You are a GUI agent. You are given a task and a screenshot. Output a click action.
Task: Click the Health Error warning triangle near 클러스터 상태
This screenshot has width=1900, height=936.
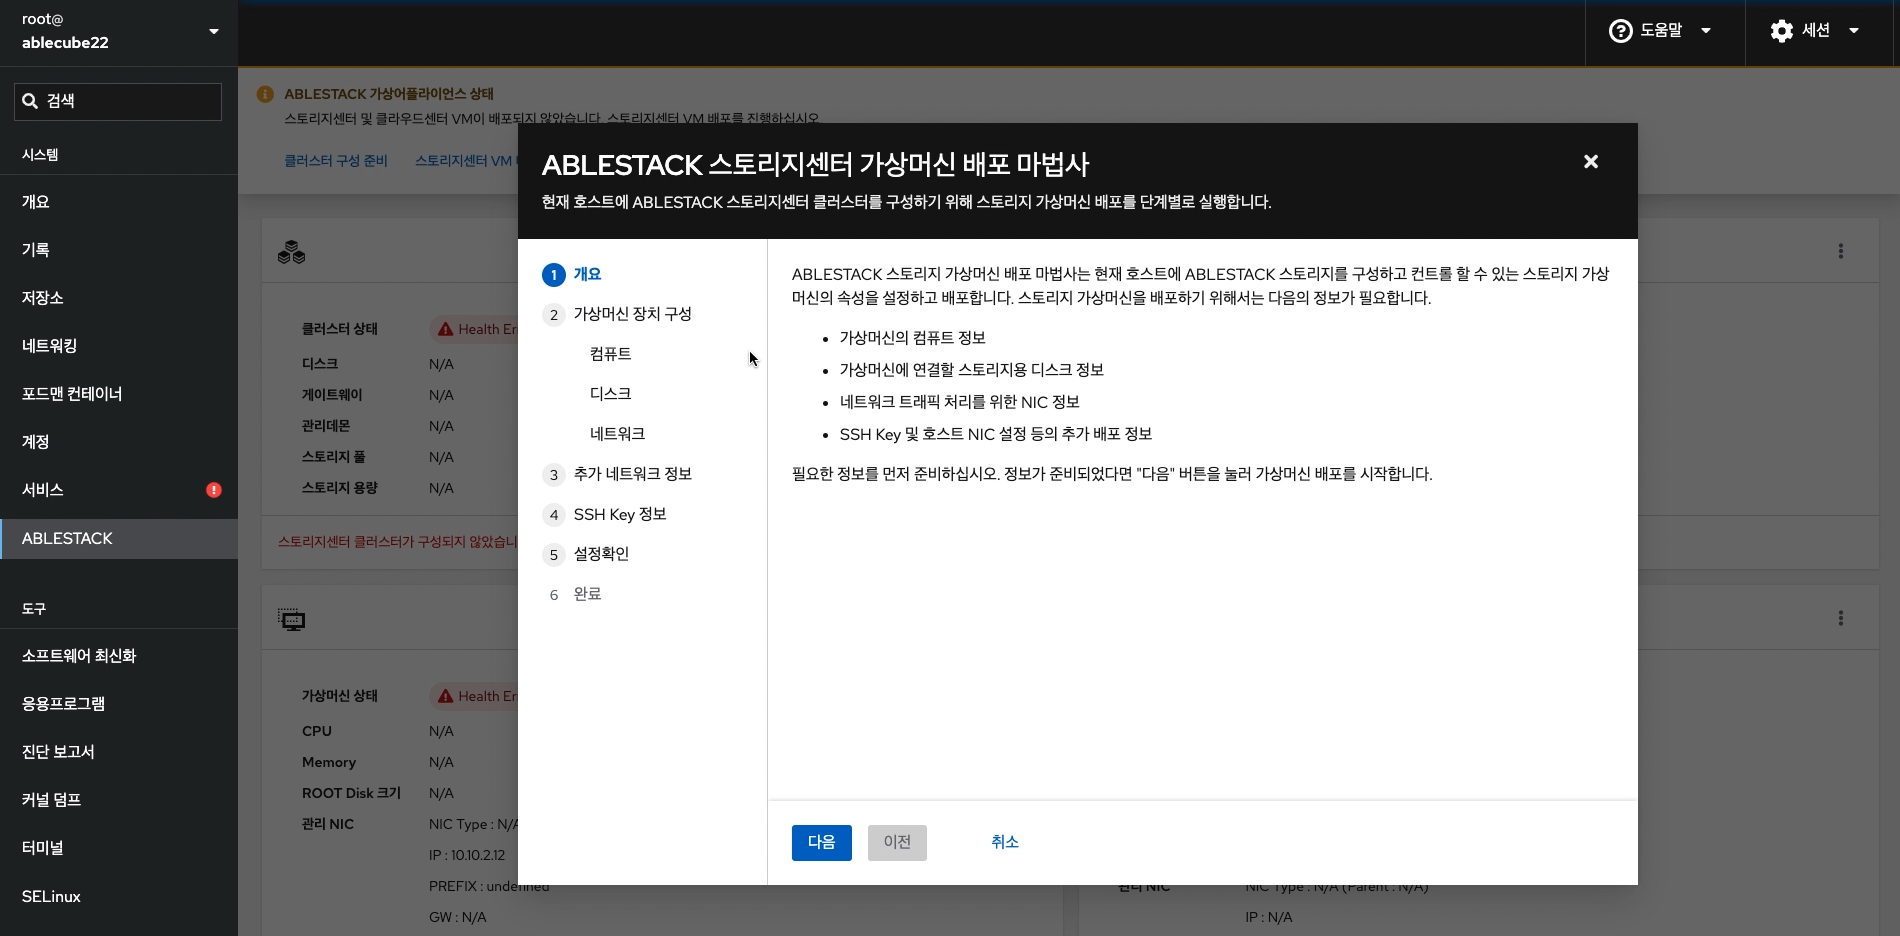tap(446, 328)
